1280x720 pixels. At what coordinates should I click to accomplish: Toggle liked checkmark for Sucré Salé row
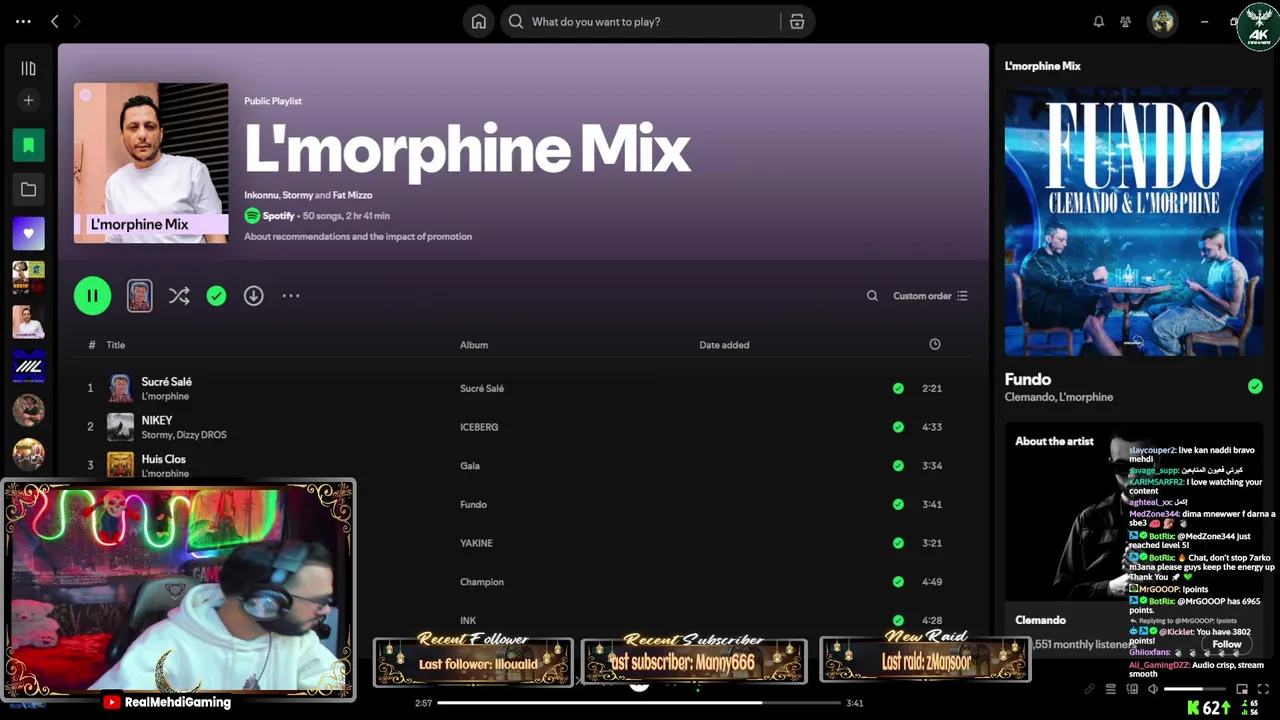(898, 388)
